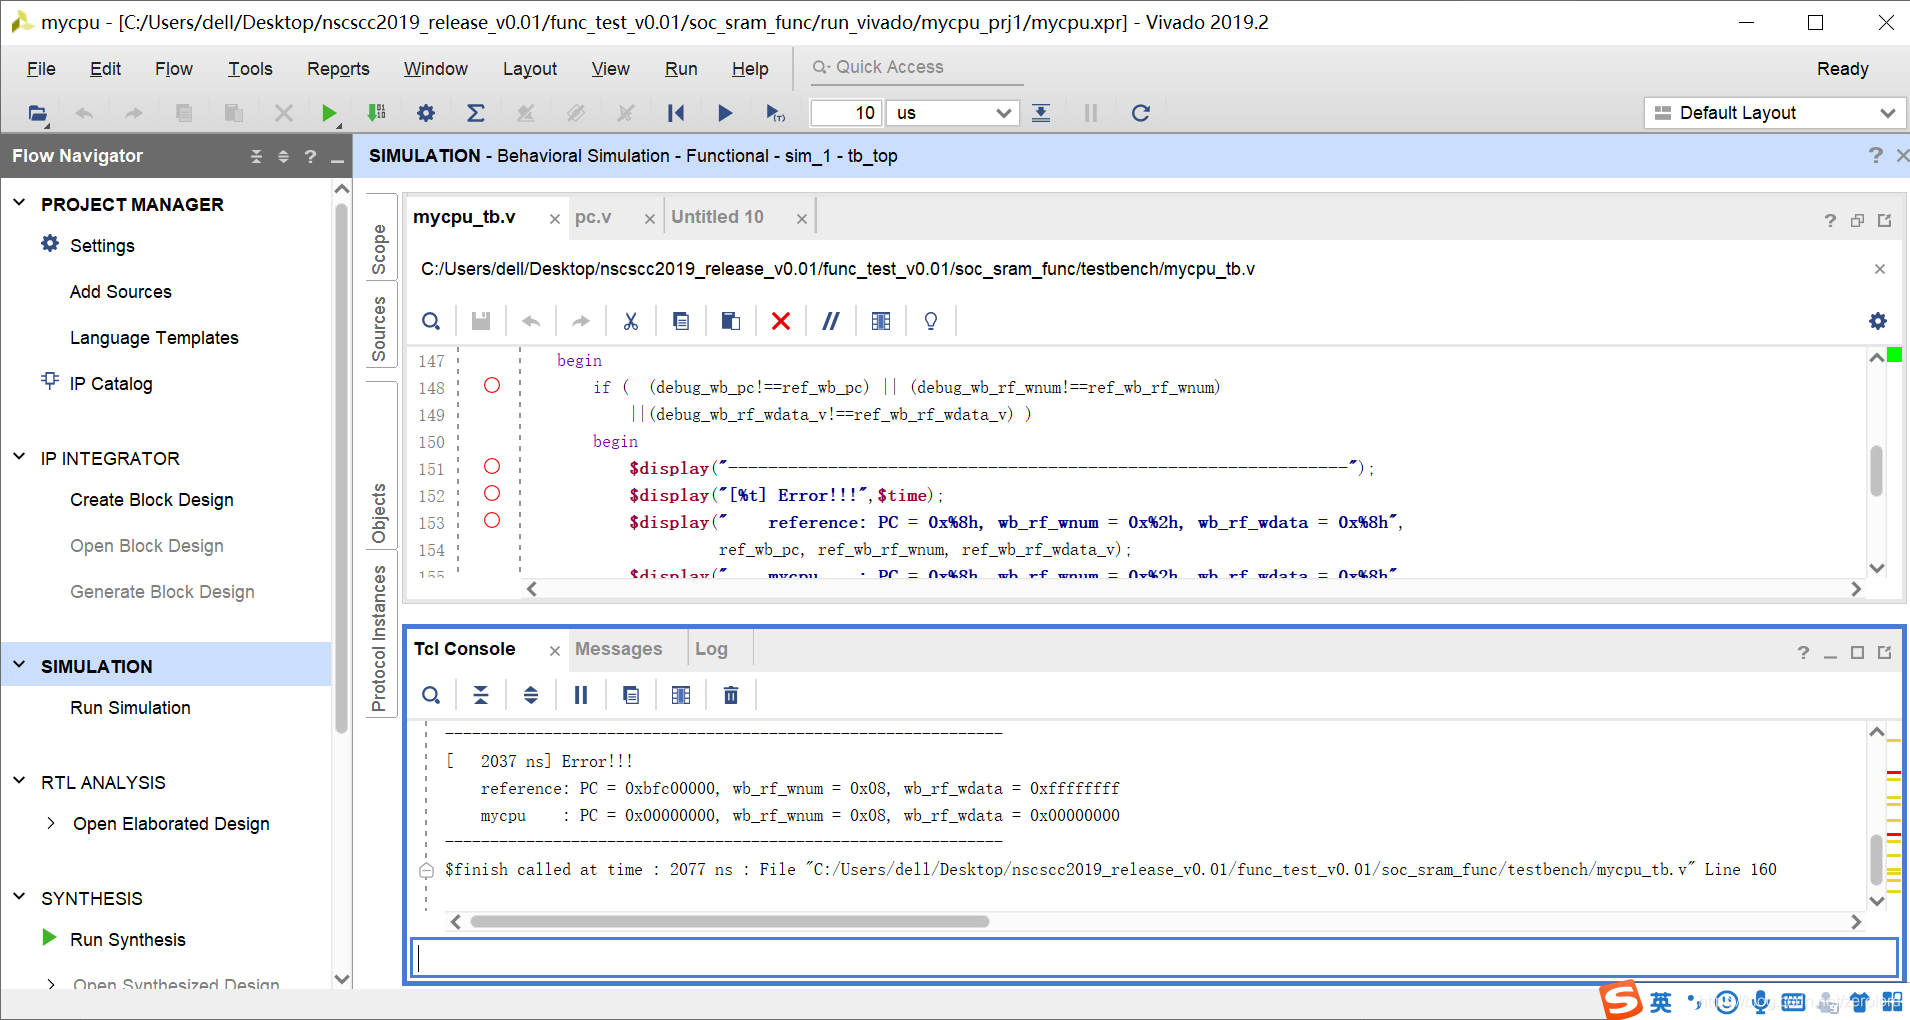Click the green Run Simulation toolbar icon
Viewport: 1910px width, 1020px height.
(x=328, y=113)
